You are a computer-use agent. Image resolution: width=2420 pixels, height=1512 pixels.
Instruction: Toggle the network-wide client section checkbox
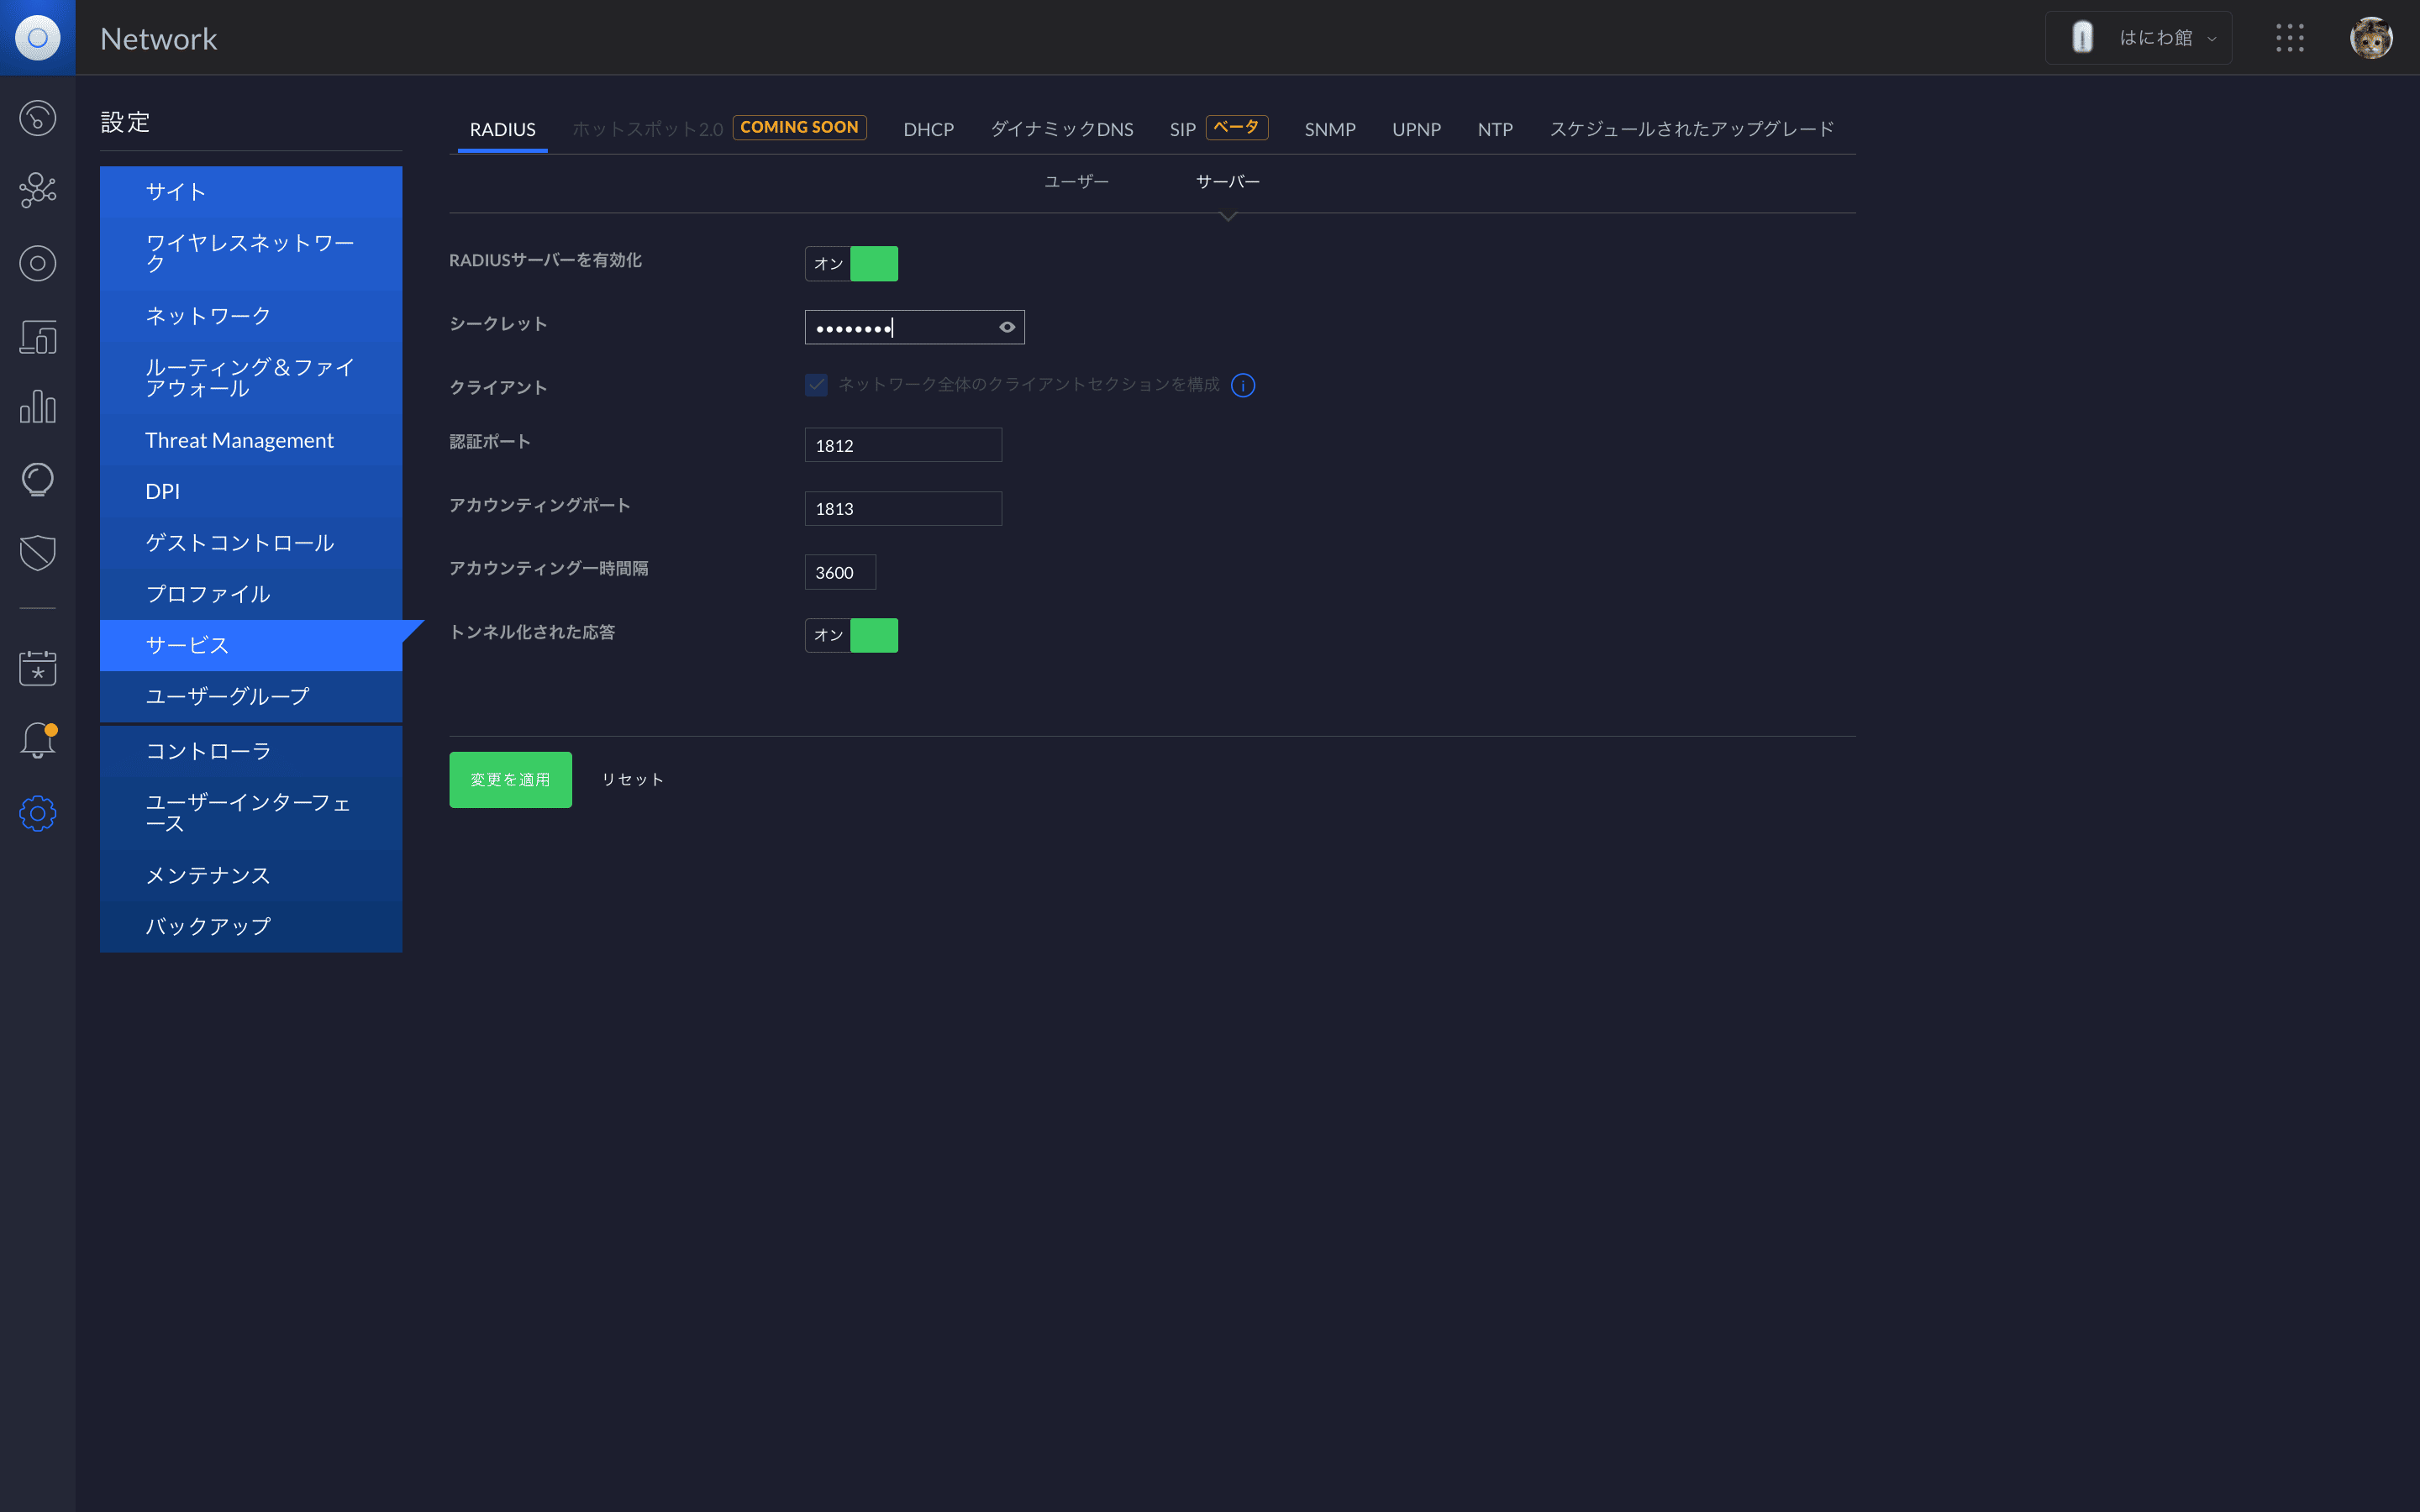816,385
